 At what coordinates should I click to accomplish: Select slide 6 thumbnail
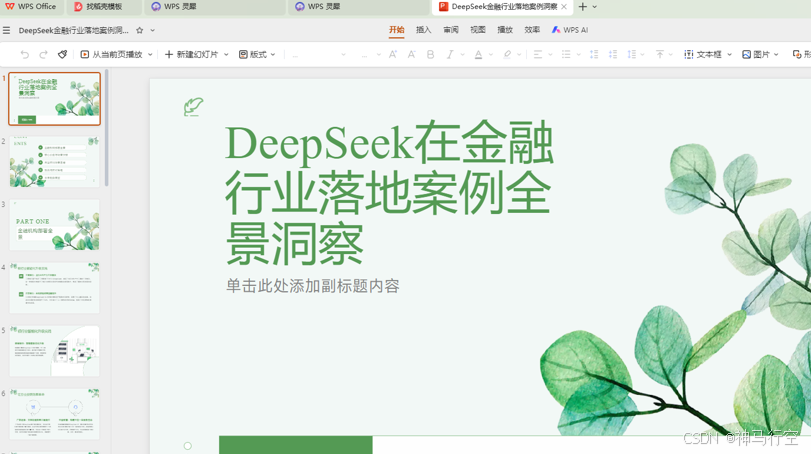tap(54, 414)
